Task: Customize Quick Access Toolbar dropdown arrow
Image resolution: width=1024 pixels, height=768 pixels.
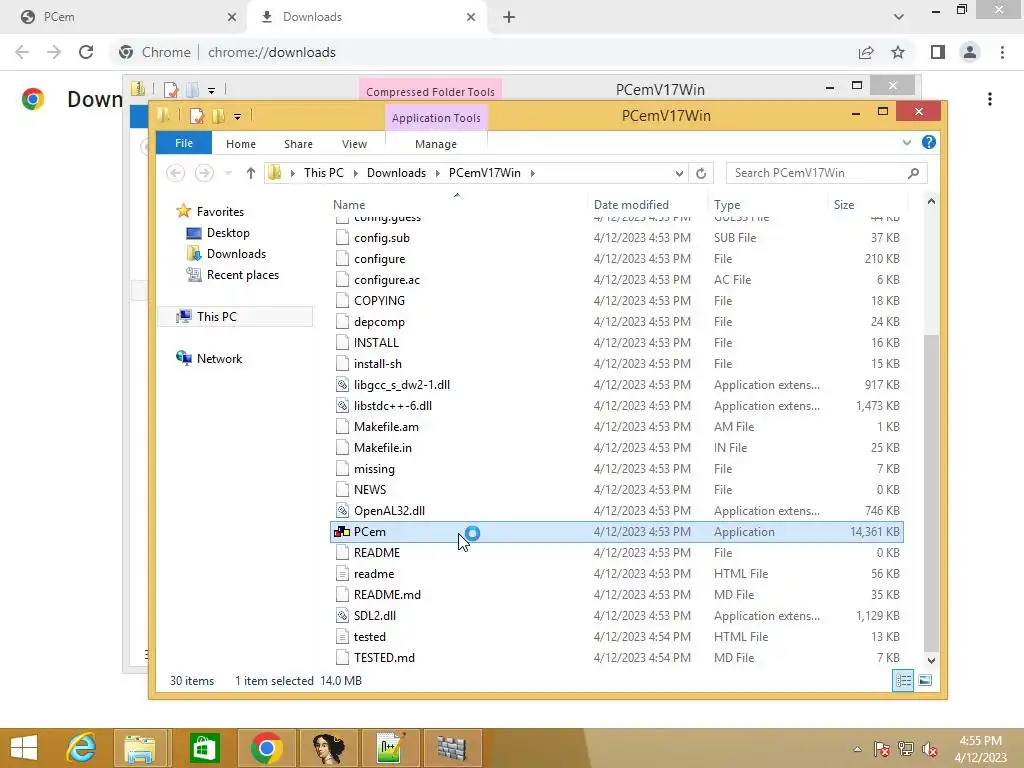Action: point(237,117)
